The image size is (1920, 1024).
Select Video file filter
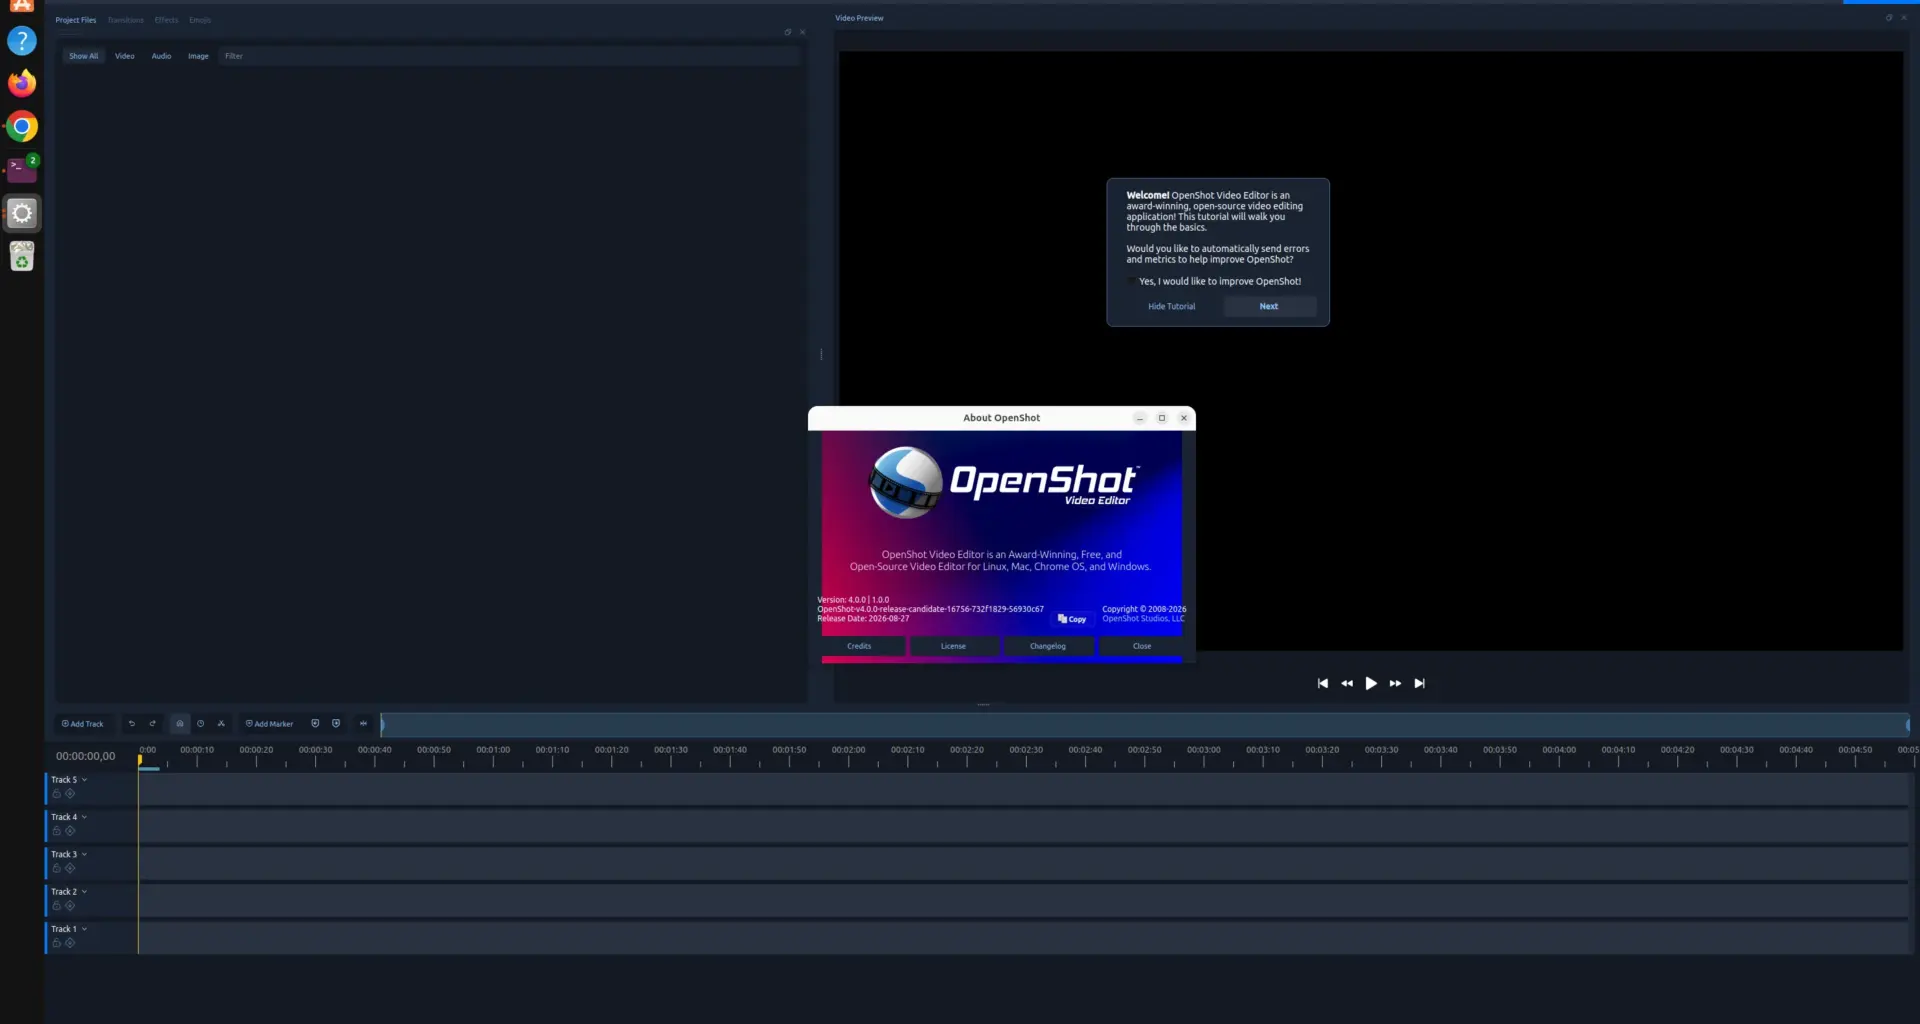(x=125, y=56)
